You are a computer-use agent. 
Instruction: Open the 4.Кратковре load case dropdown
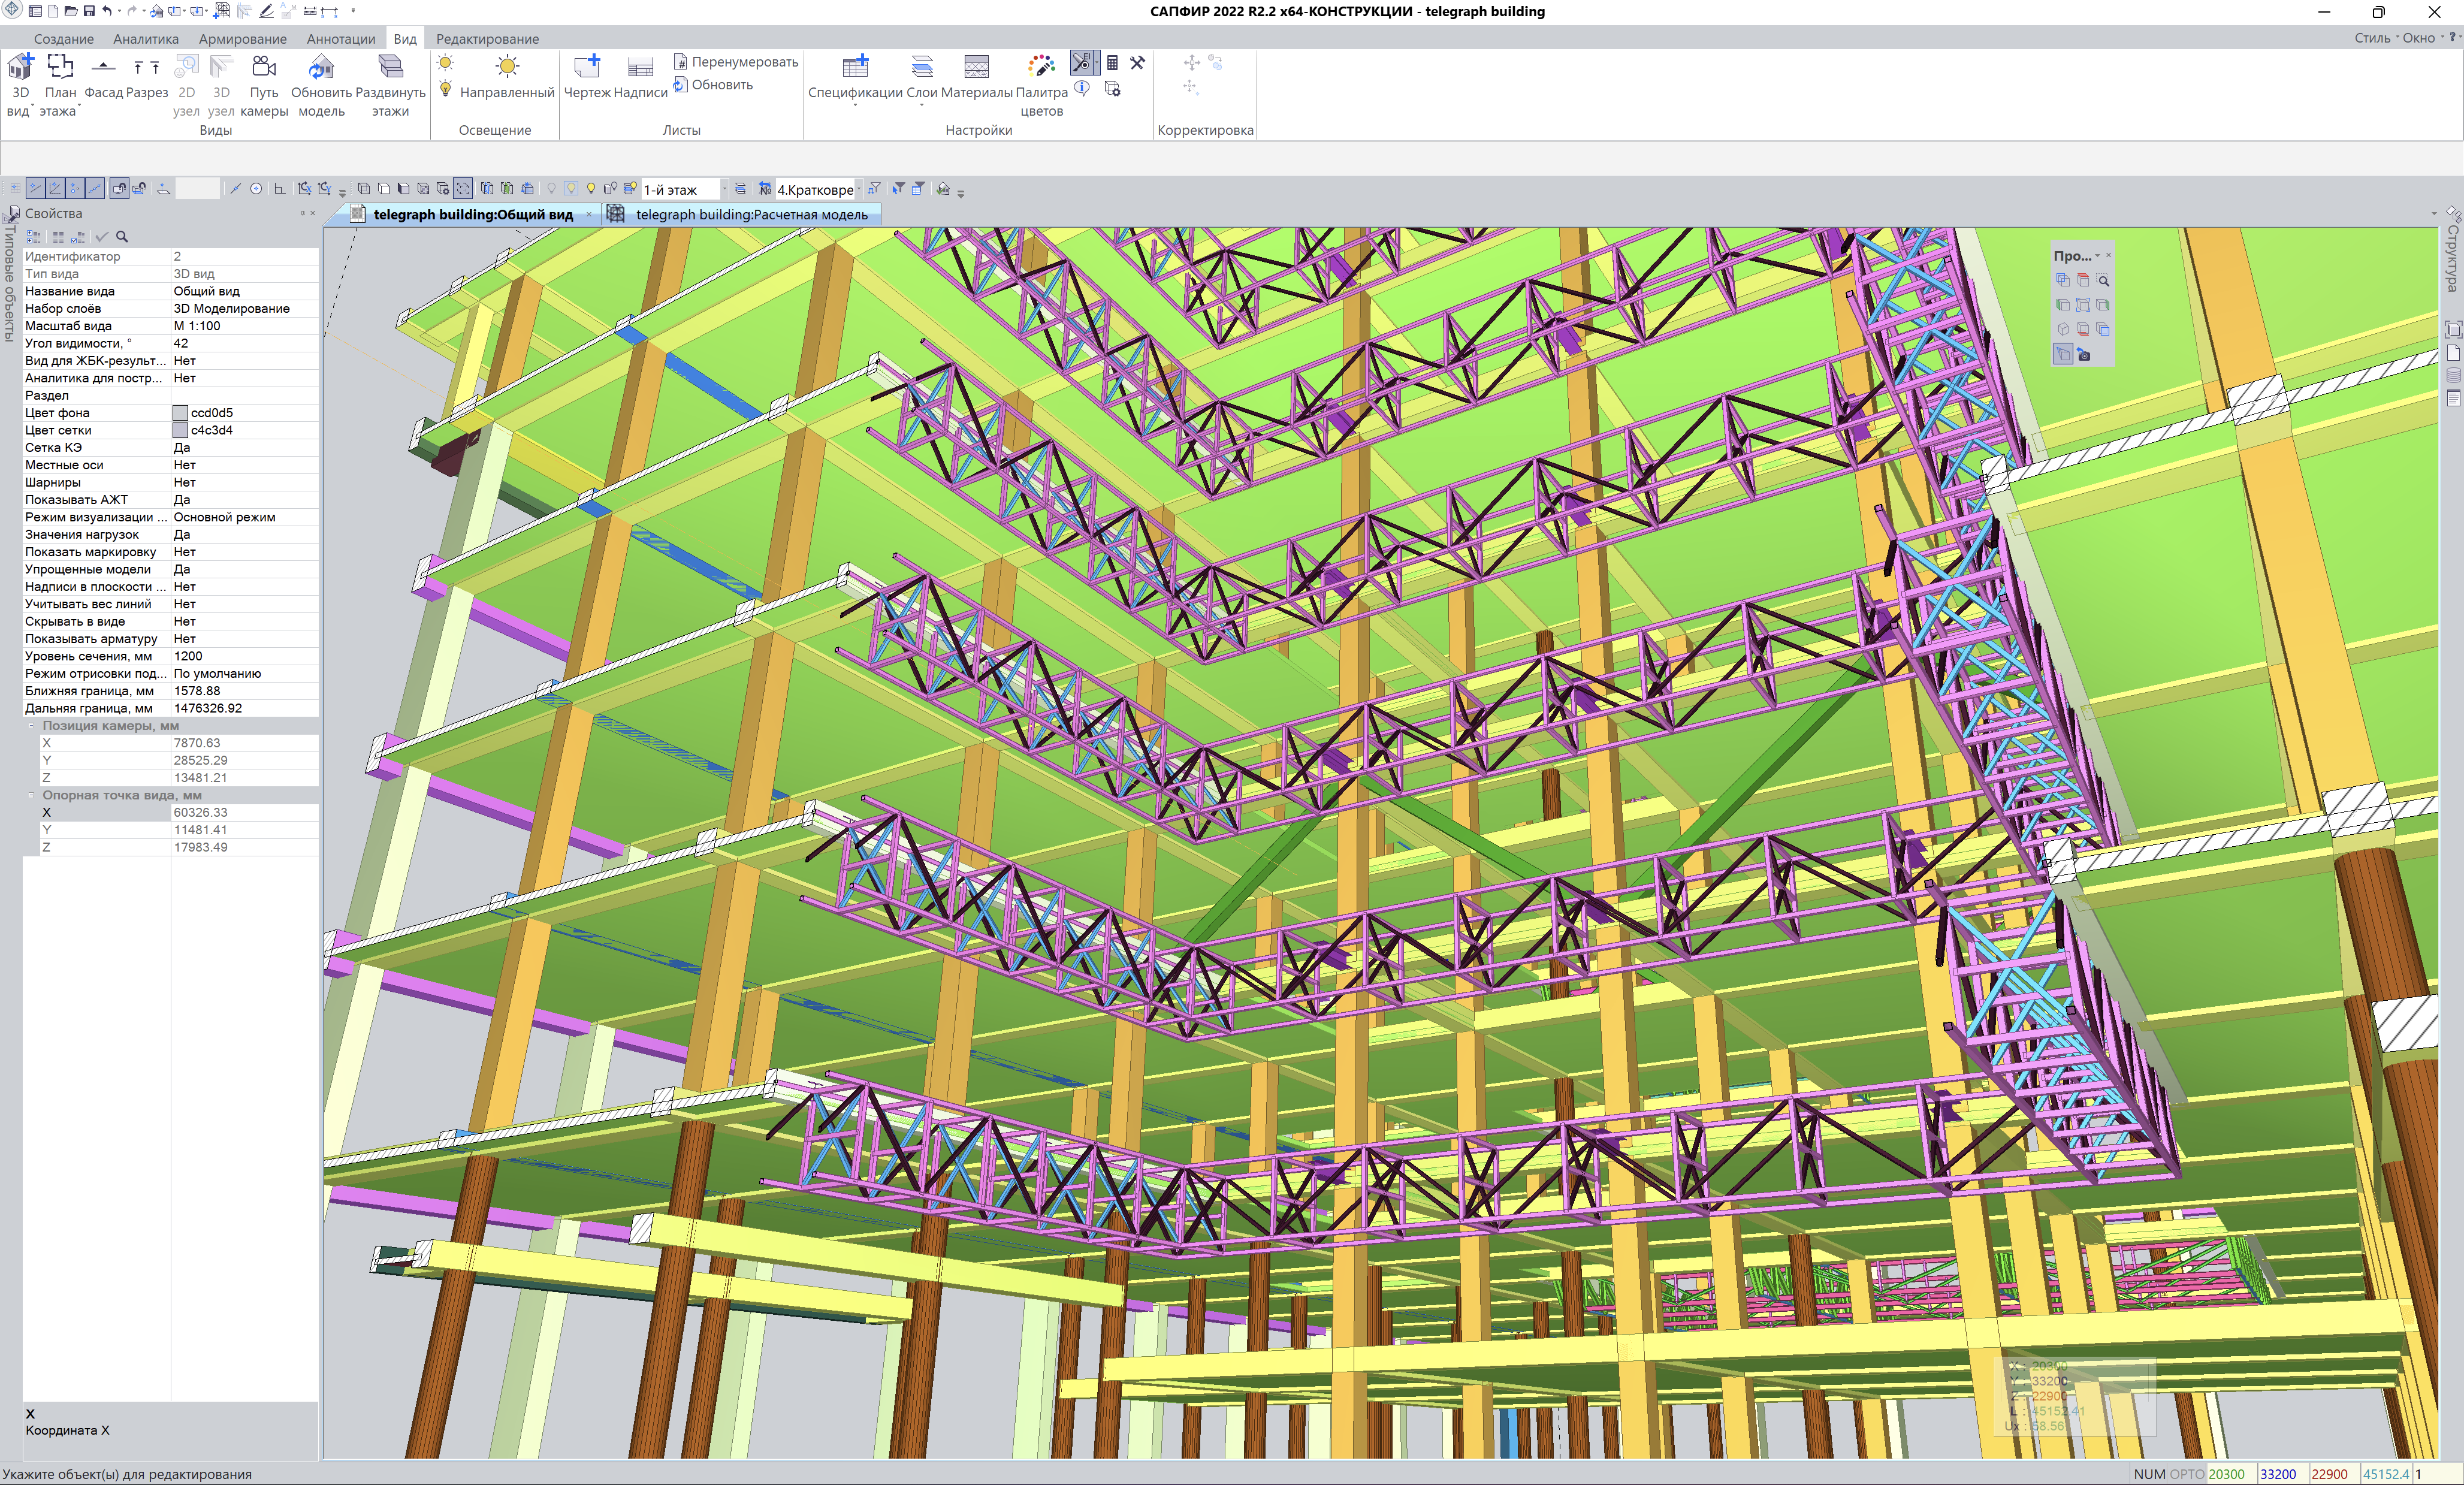pyautogui.click(x=859, y=189)
